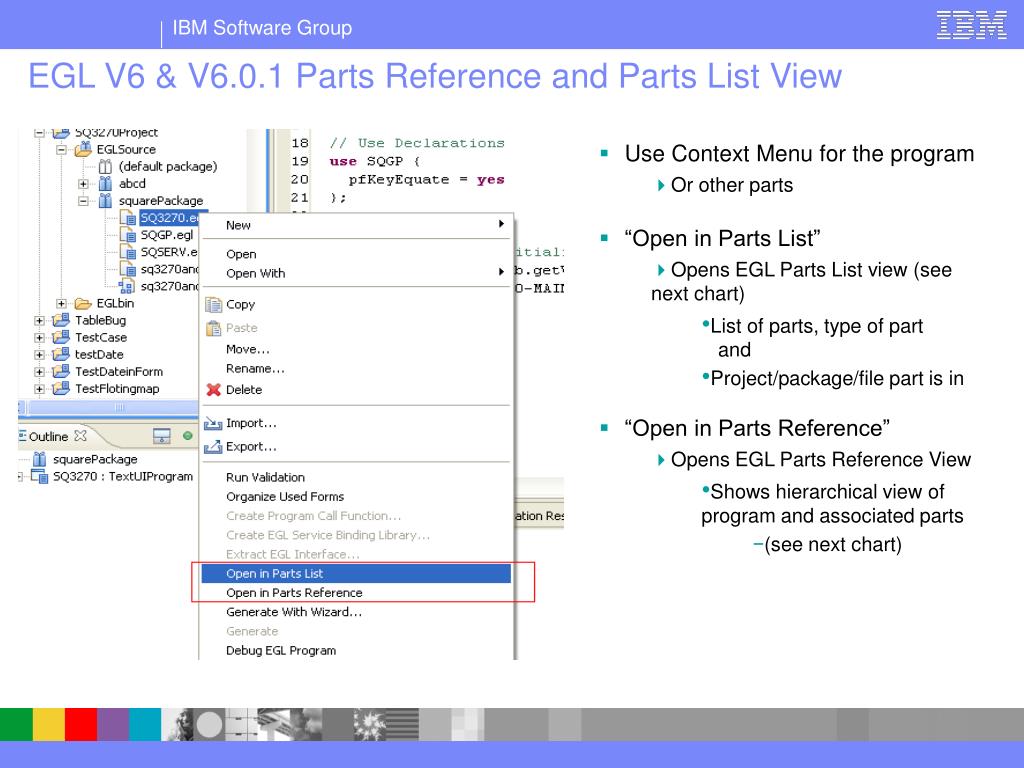
Task: Click the green square in footer strip
Action: tap(16, 725)
